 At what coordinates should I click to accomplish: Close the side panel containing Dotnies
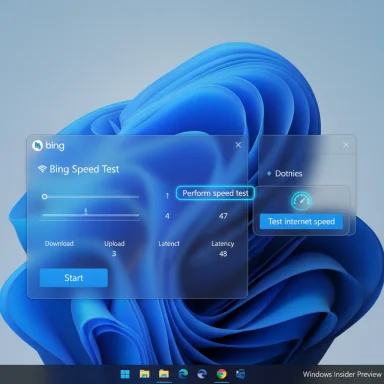tap(346, 145)
